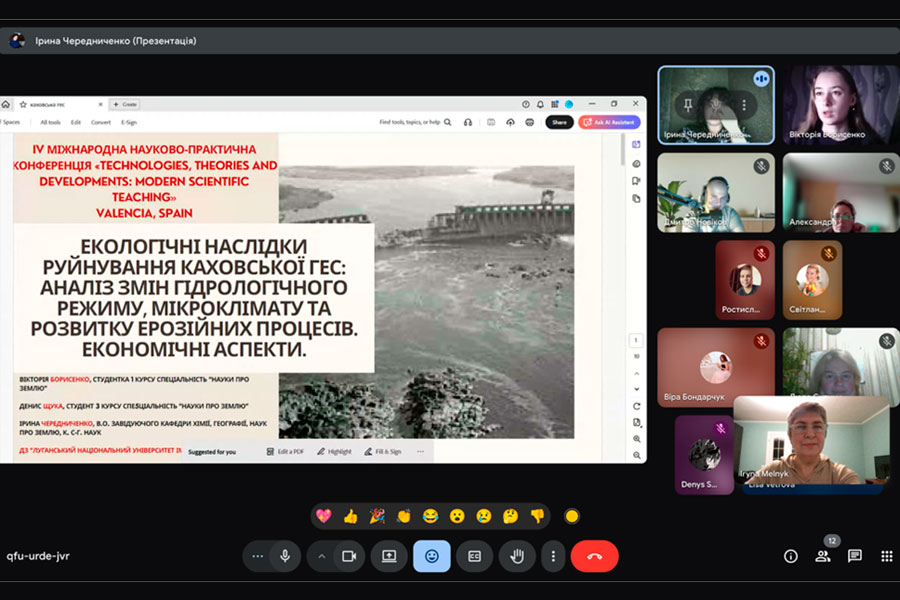900x600 pixels.
Task: Go to next page with down chevron
Action: [636, 389]
